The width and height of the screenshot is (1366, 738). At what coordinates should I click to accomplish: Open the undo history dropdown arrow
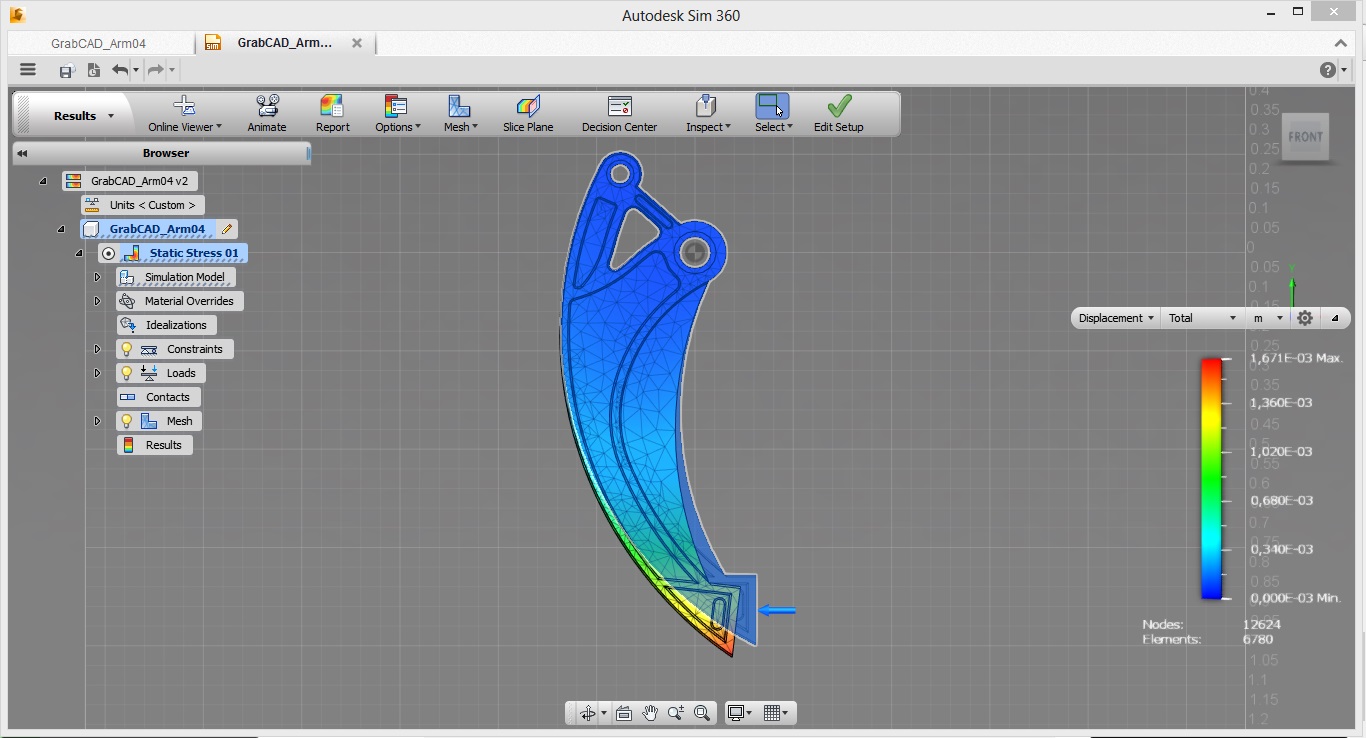tap(136, 70)
